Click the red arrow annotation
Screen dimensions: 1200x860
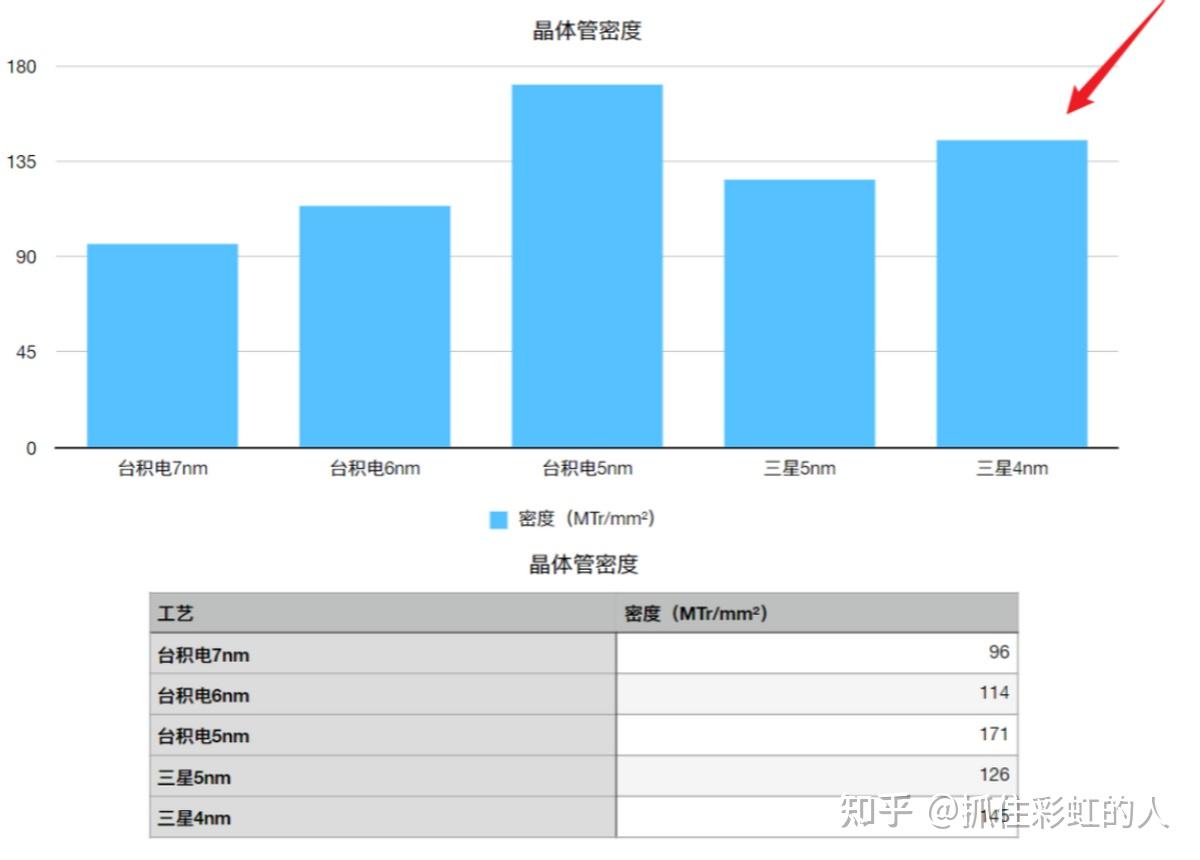[1110, 60]
